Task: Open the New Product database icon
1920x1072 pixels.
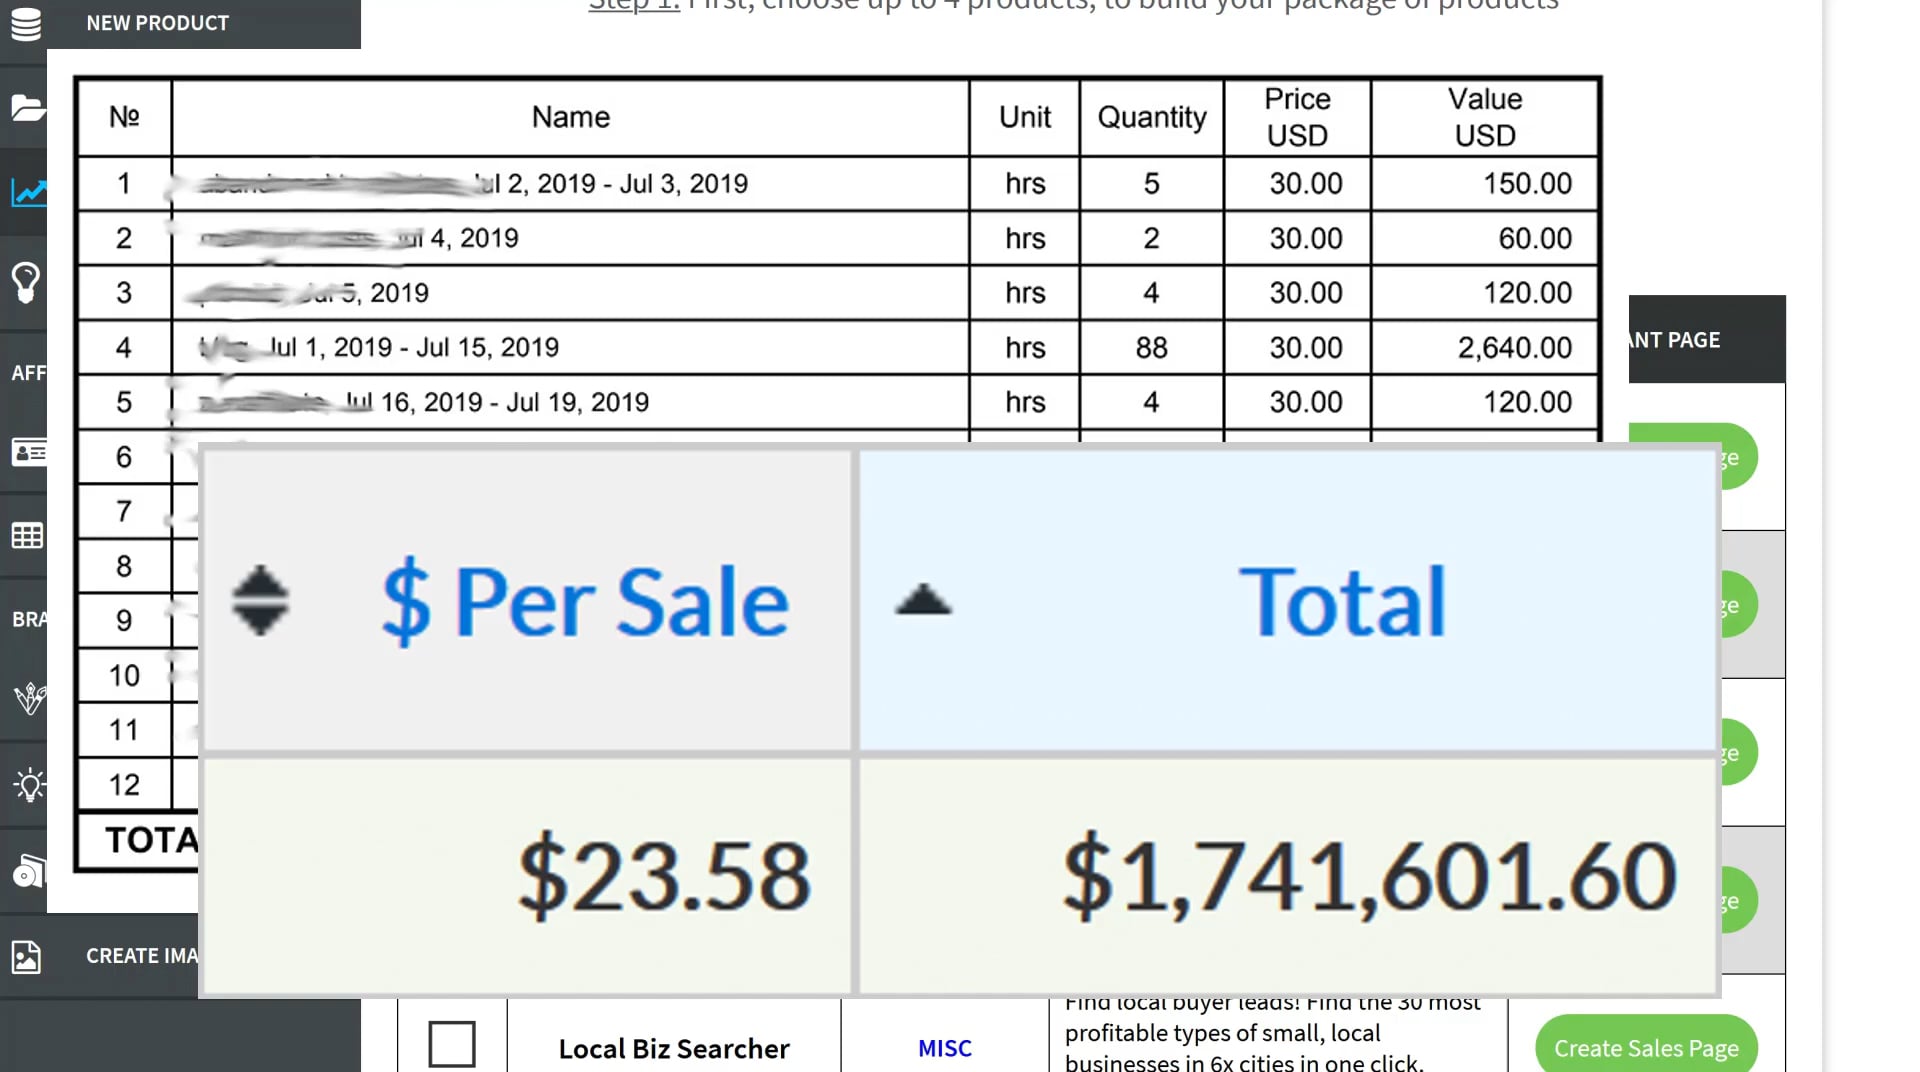Action: pos(26,23)
